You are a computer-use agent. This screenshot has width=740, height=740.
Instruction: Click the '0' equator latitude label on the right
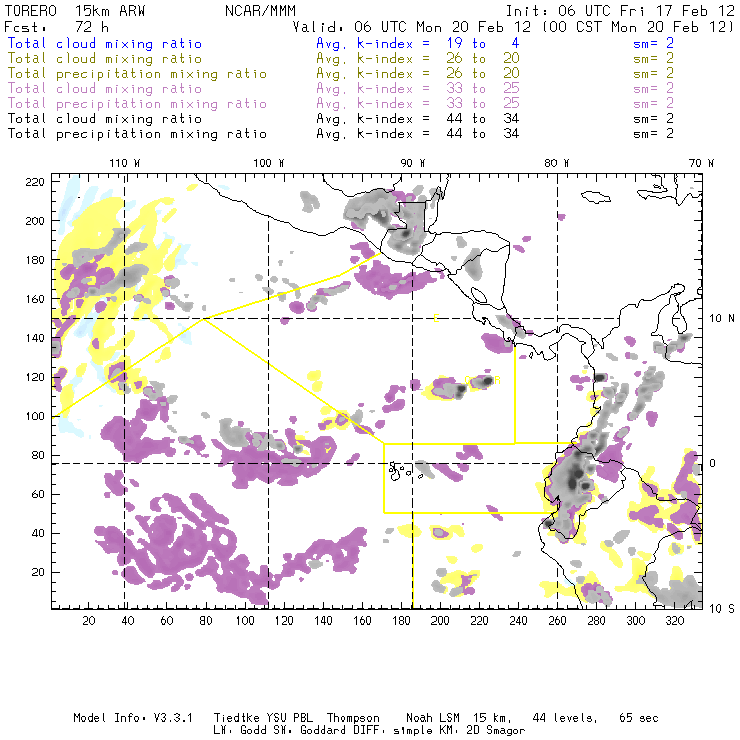click(x=712, y=463)
